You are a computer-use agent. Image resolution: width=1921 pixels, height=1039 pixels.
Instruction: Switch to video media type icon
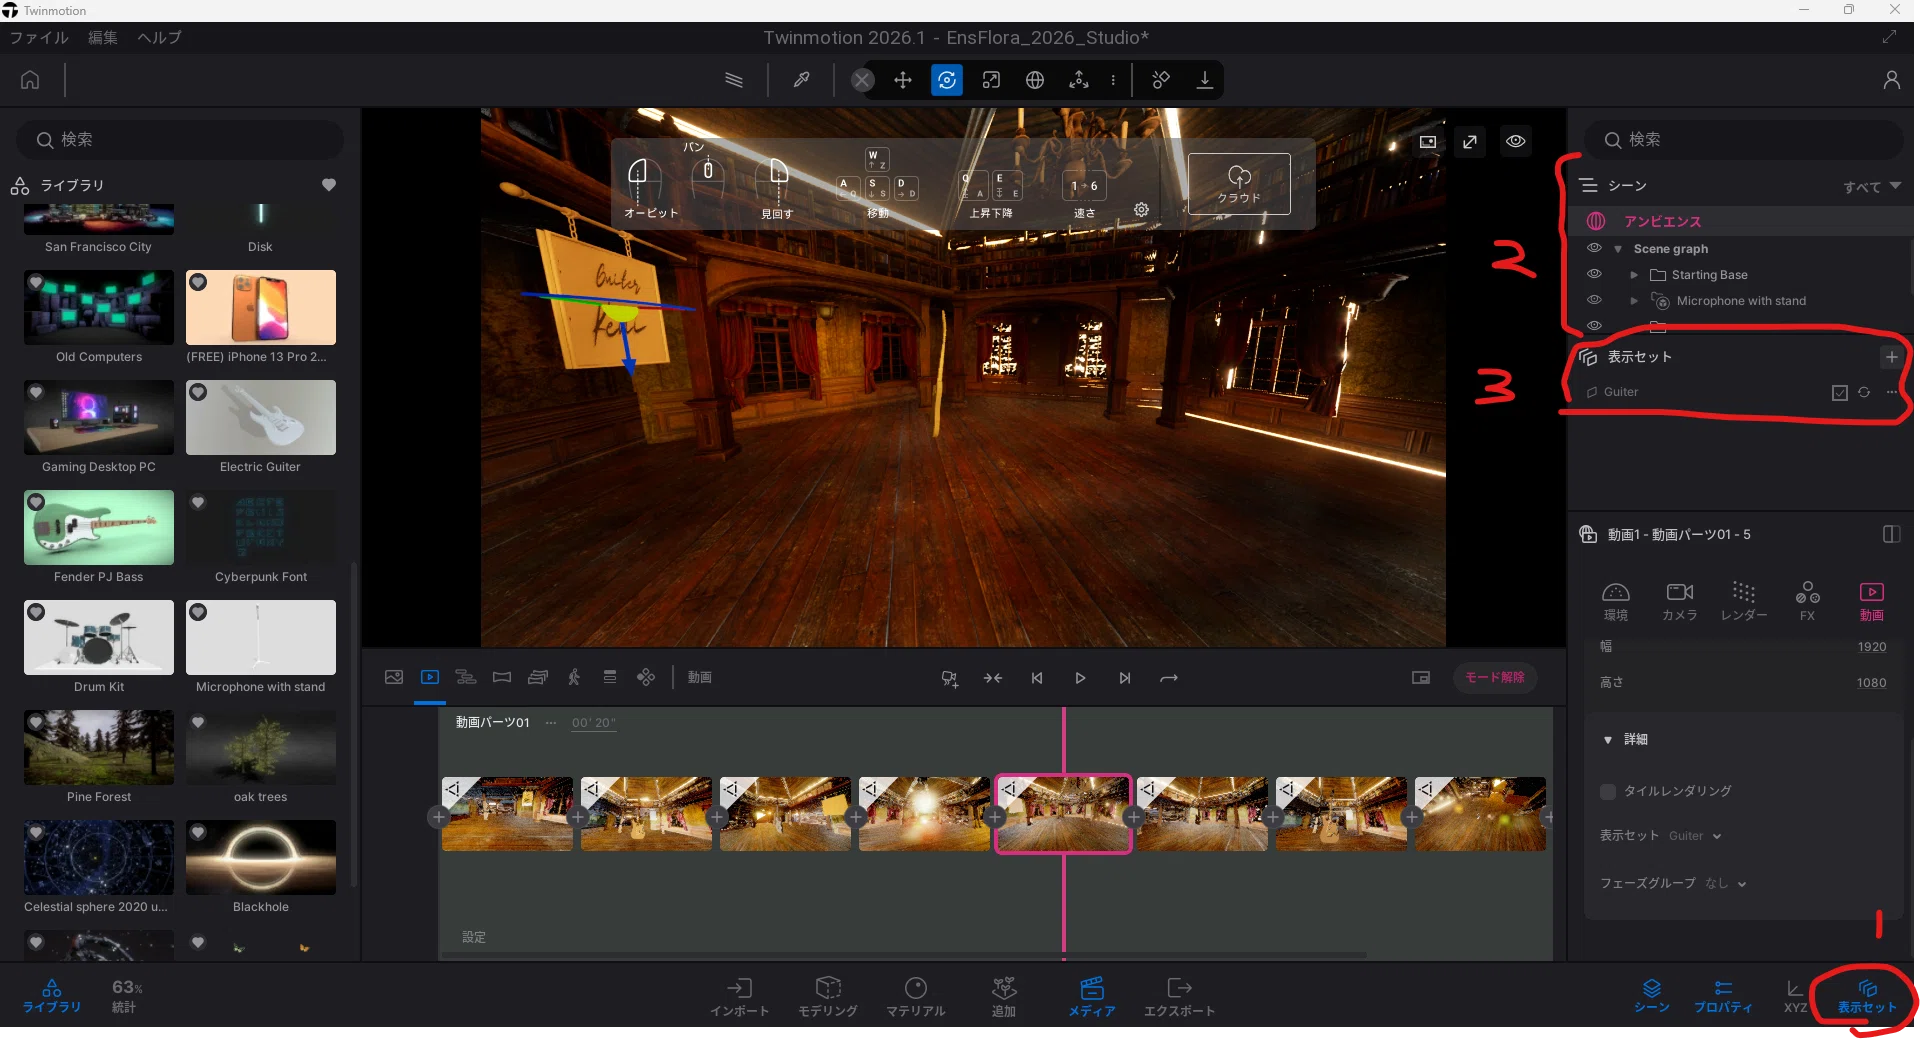[x=430, y=677]
